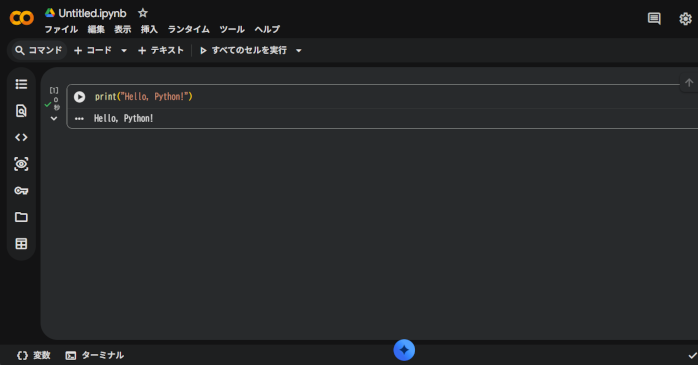
Task: Open the files folder sidebar icon
Action: [21, 217]
